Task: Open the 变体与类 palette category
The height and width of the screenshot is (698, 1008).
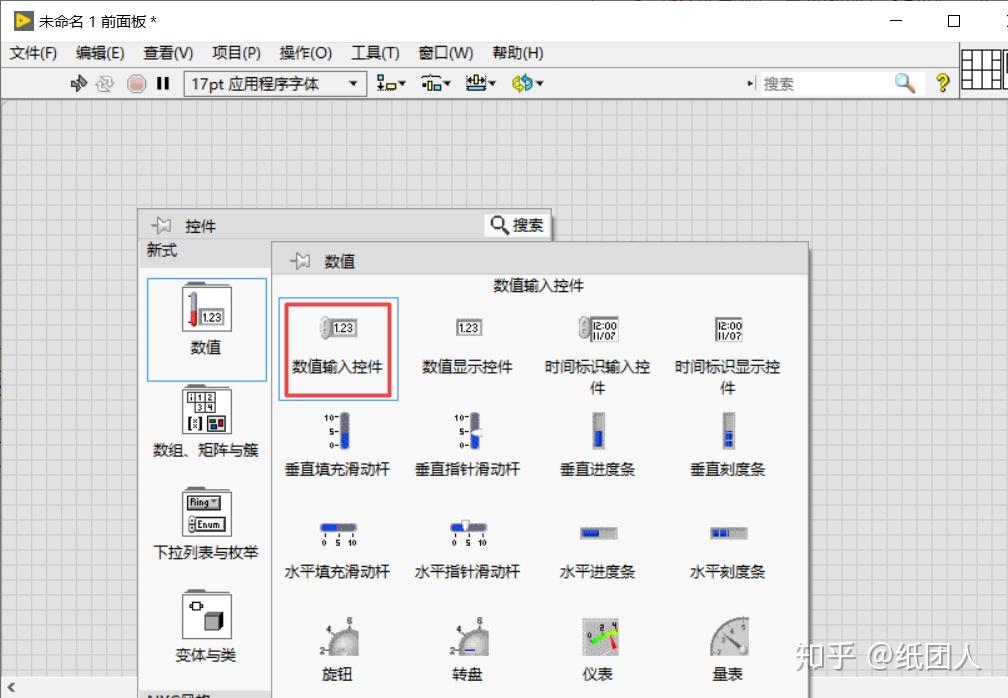Action: 206,627
